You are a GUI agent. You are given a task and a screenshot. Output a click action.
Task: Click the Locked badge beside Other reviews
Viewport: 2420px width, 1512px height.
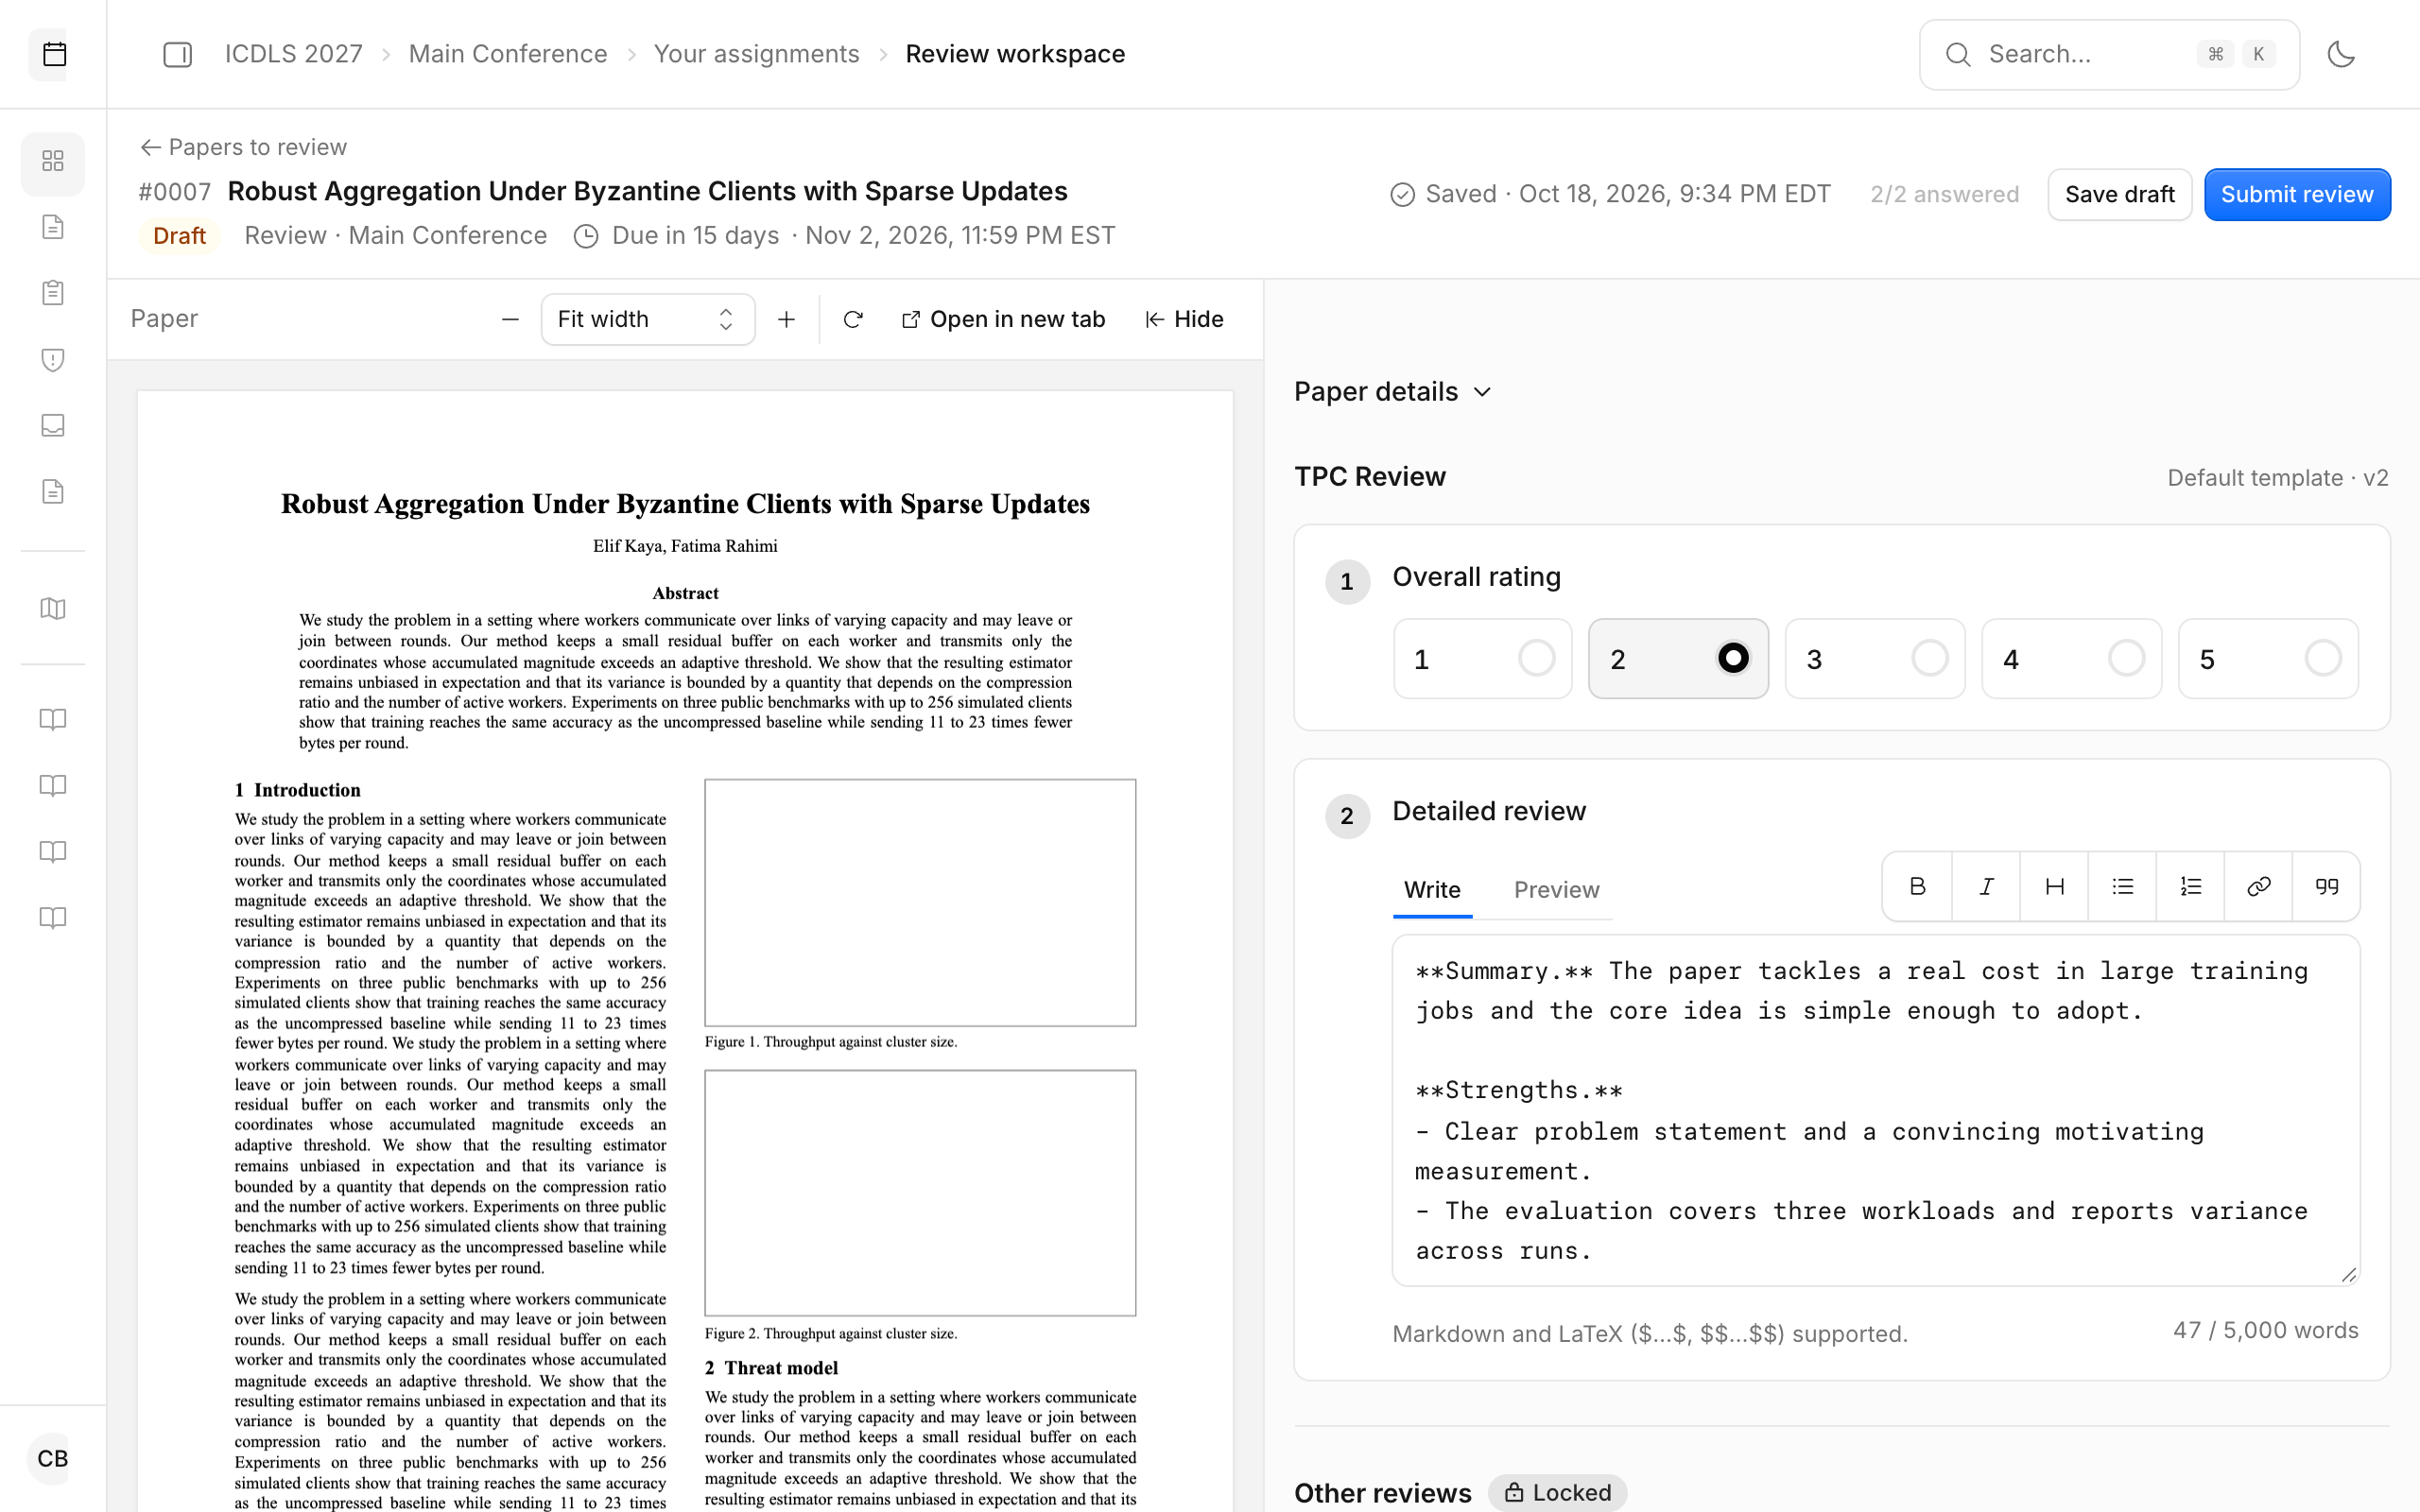coord(1557,1492)
